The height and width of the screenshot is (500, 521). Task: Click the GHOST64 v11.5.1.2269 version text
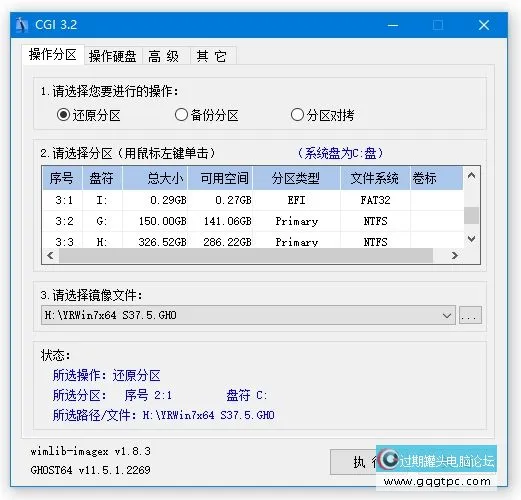click(x=90, y=470)
